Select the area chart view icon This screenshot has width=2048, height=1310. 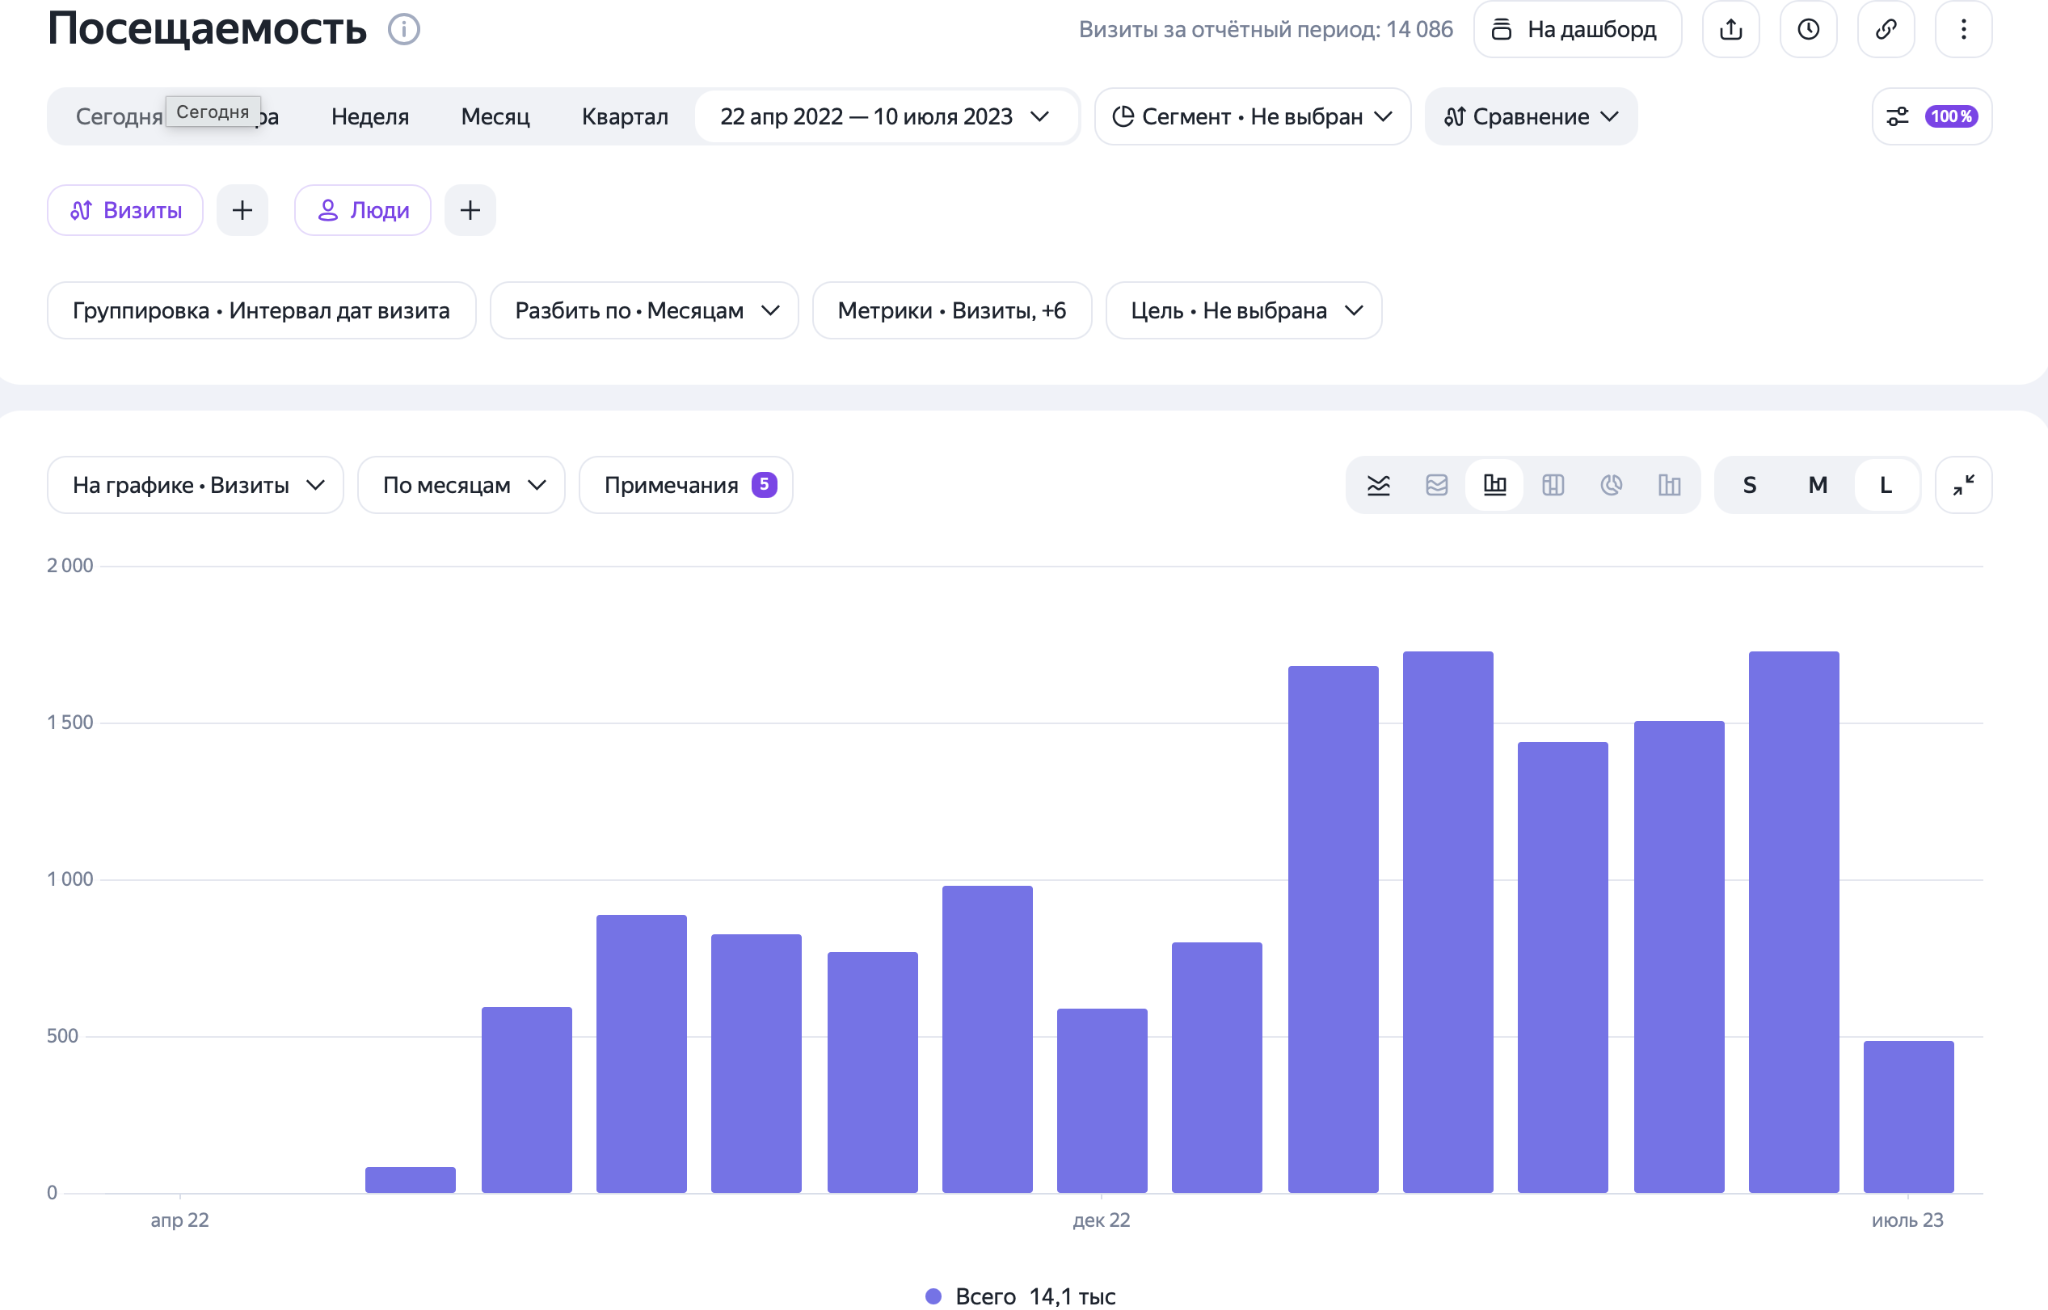[1437, 485]
